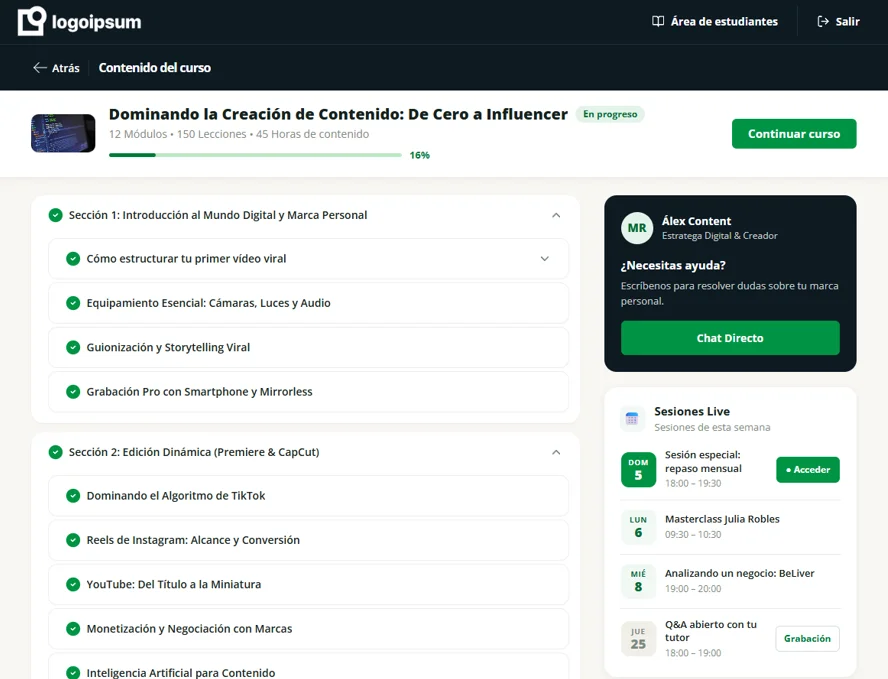
Task: Click the check icon of Sección 1
Action: click(x=56, y=215)
